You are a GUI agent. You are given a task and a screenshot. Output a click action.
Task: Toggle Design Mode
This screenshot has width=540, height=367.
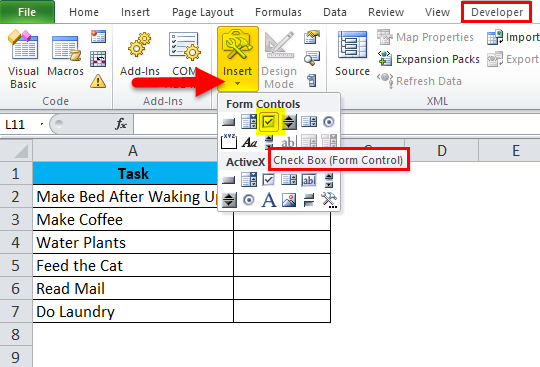pyautogui.click(x=279, y=59)
